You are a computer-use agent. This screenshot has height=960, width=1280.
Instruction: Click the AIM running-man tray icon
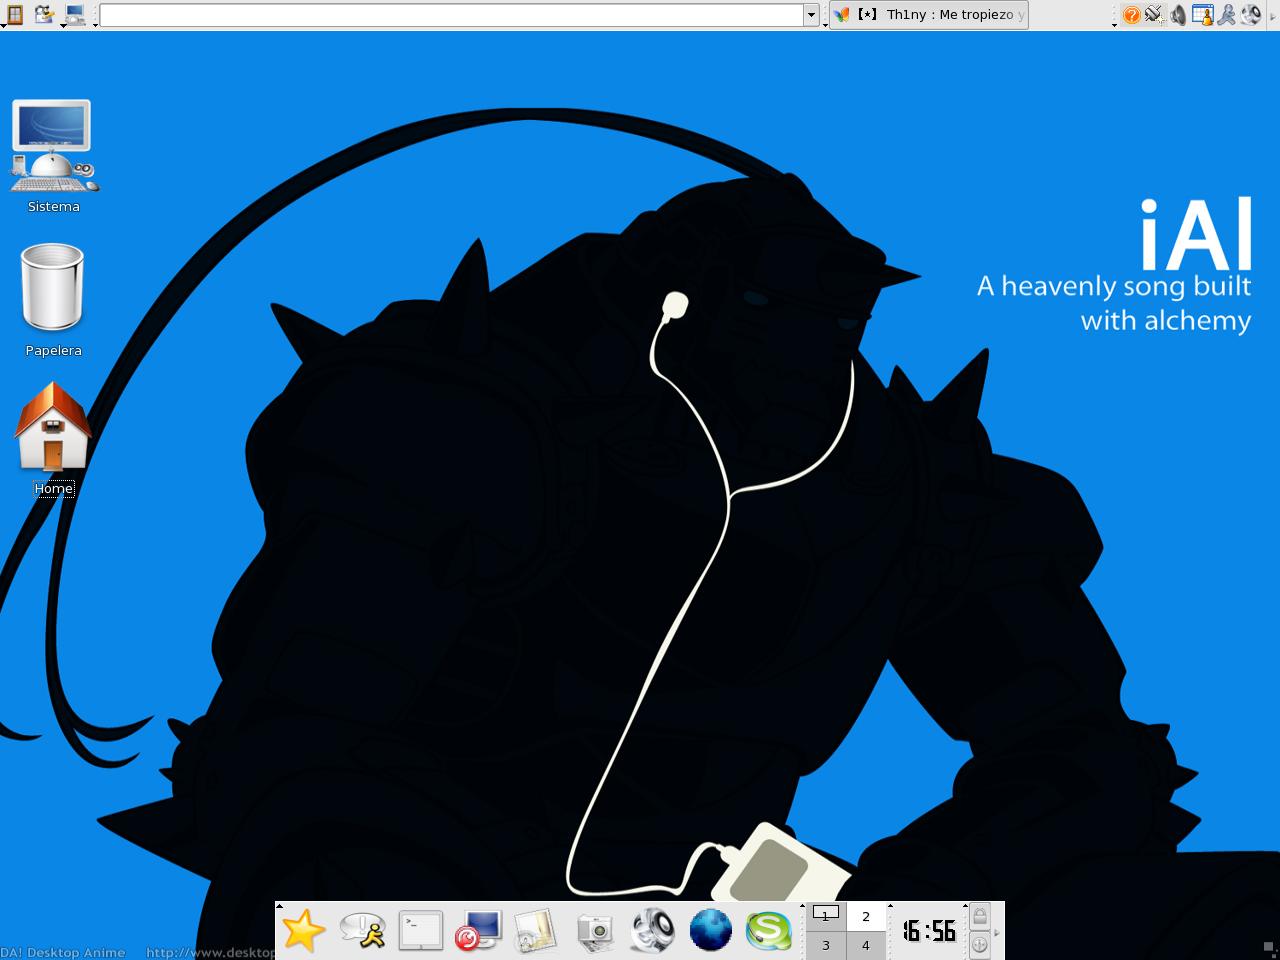pos(1226,15)
